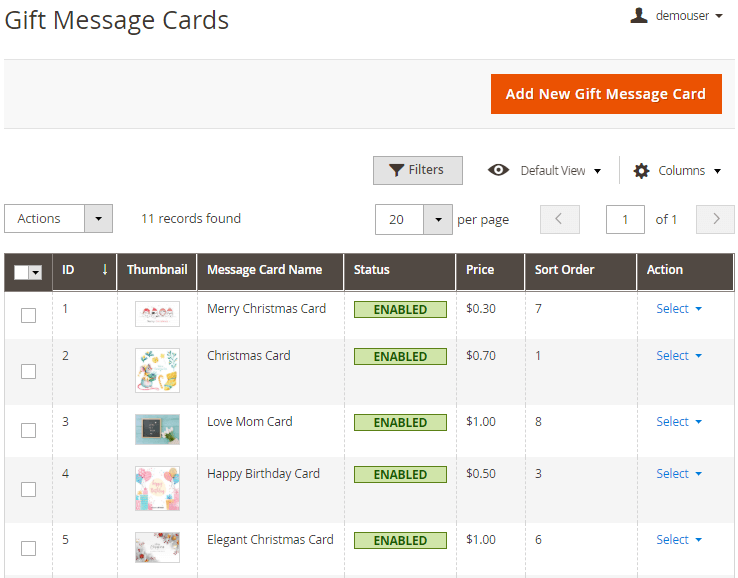Open the Filters panel
Screen dimensions: 738x578
417,170
